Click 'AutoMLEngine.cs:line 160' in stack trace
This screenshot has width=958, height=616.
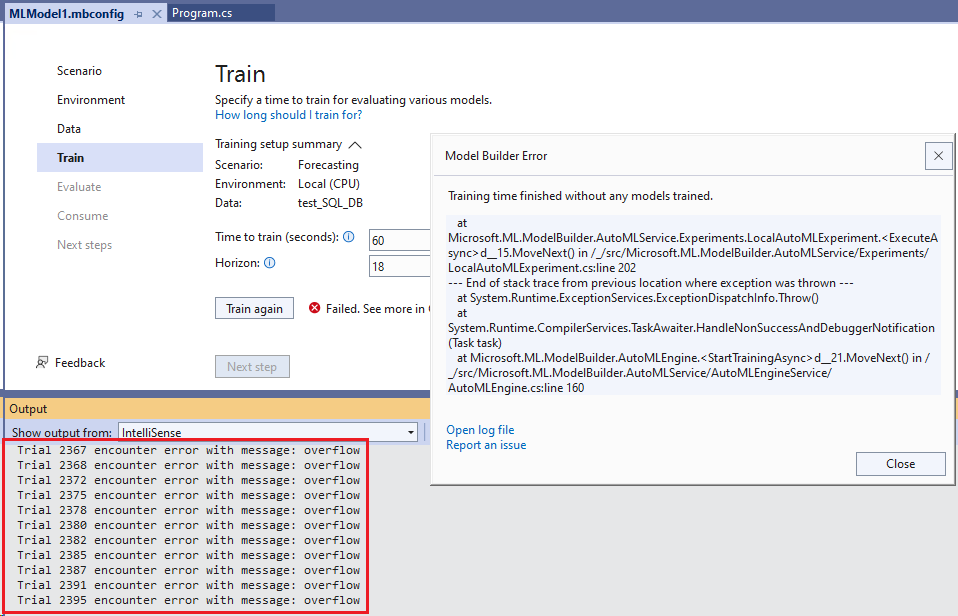coord(516,388)
